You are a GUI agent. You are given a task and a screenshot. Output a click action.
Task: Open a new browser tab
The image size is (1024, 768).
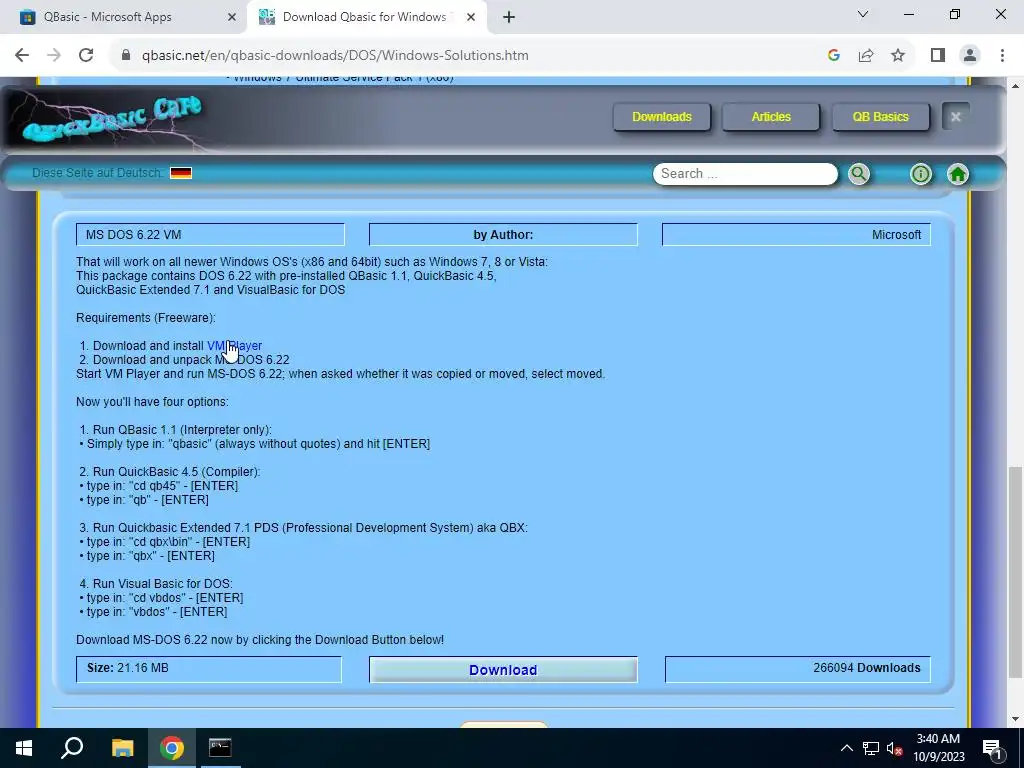tap(509, 17)
